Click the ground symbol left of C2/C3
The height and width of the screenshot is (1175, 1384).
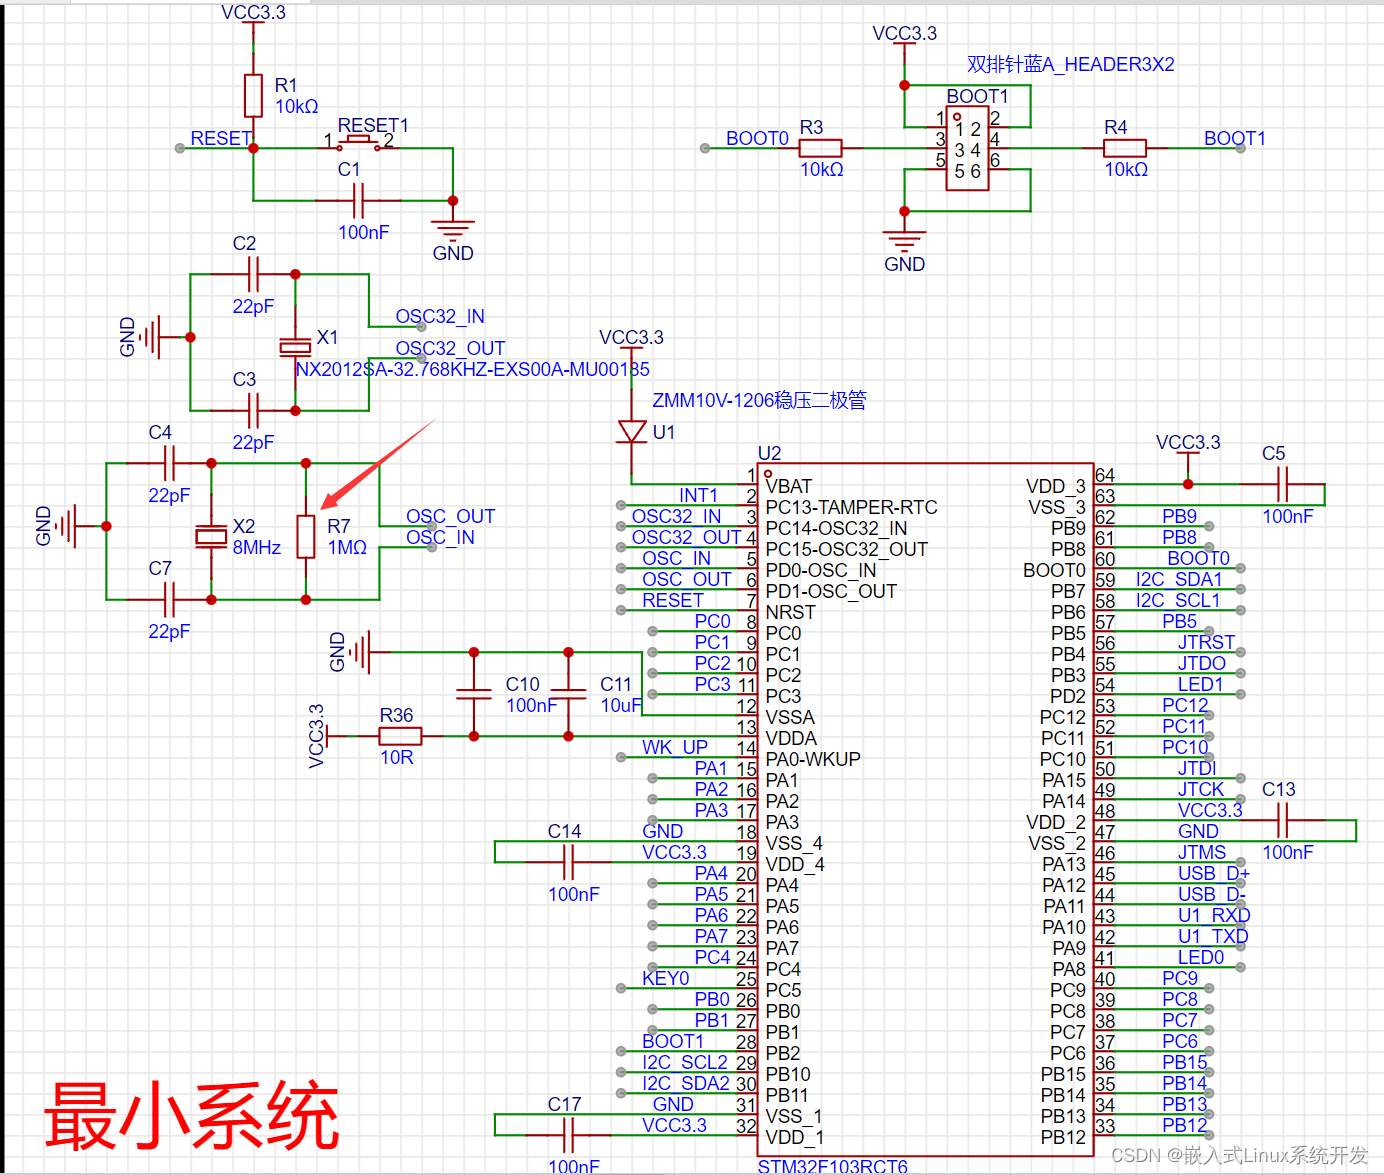click(150, 337)
